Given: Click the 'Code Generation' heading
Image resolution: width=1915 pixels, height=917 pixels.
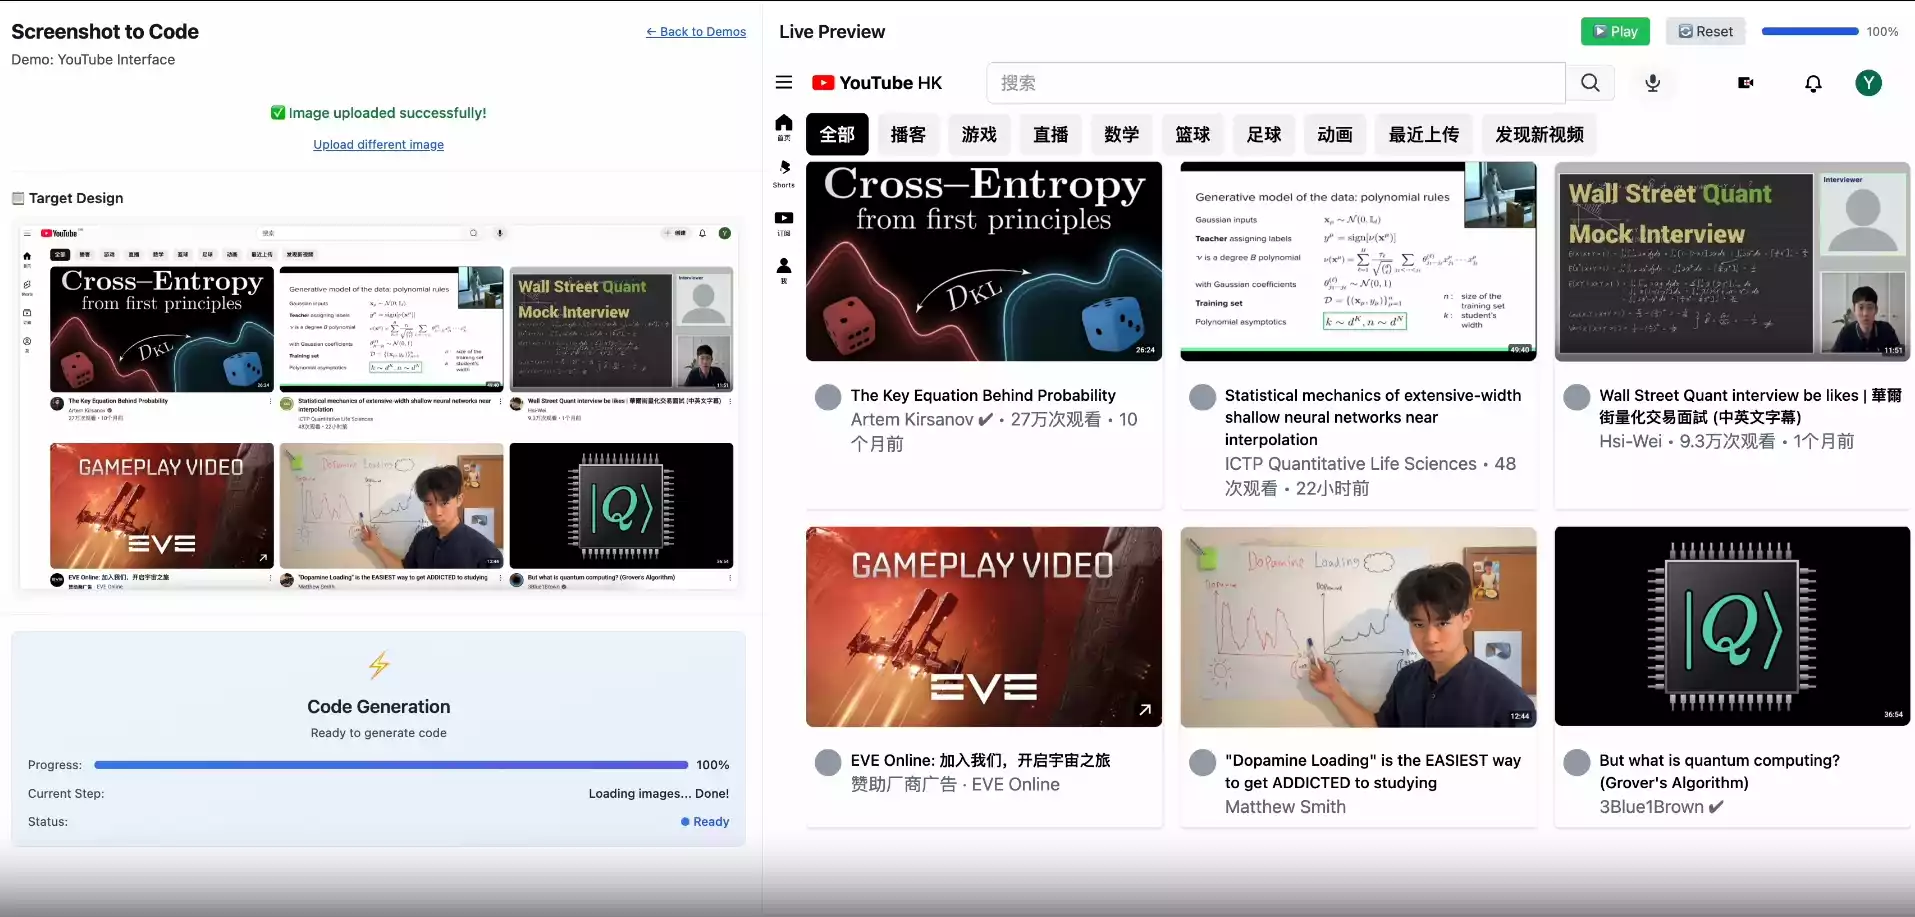Looking at the screenshot, I should (x=379, y=707).
